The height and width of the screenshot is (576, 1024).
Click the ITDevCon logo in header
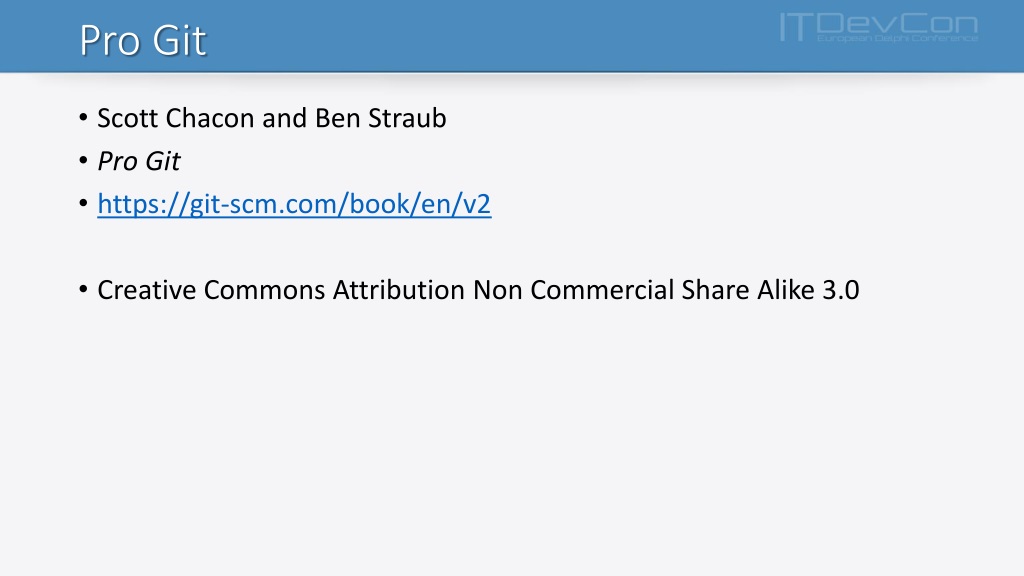pyautogui.click(x=879, y=27)
